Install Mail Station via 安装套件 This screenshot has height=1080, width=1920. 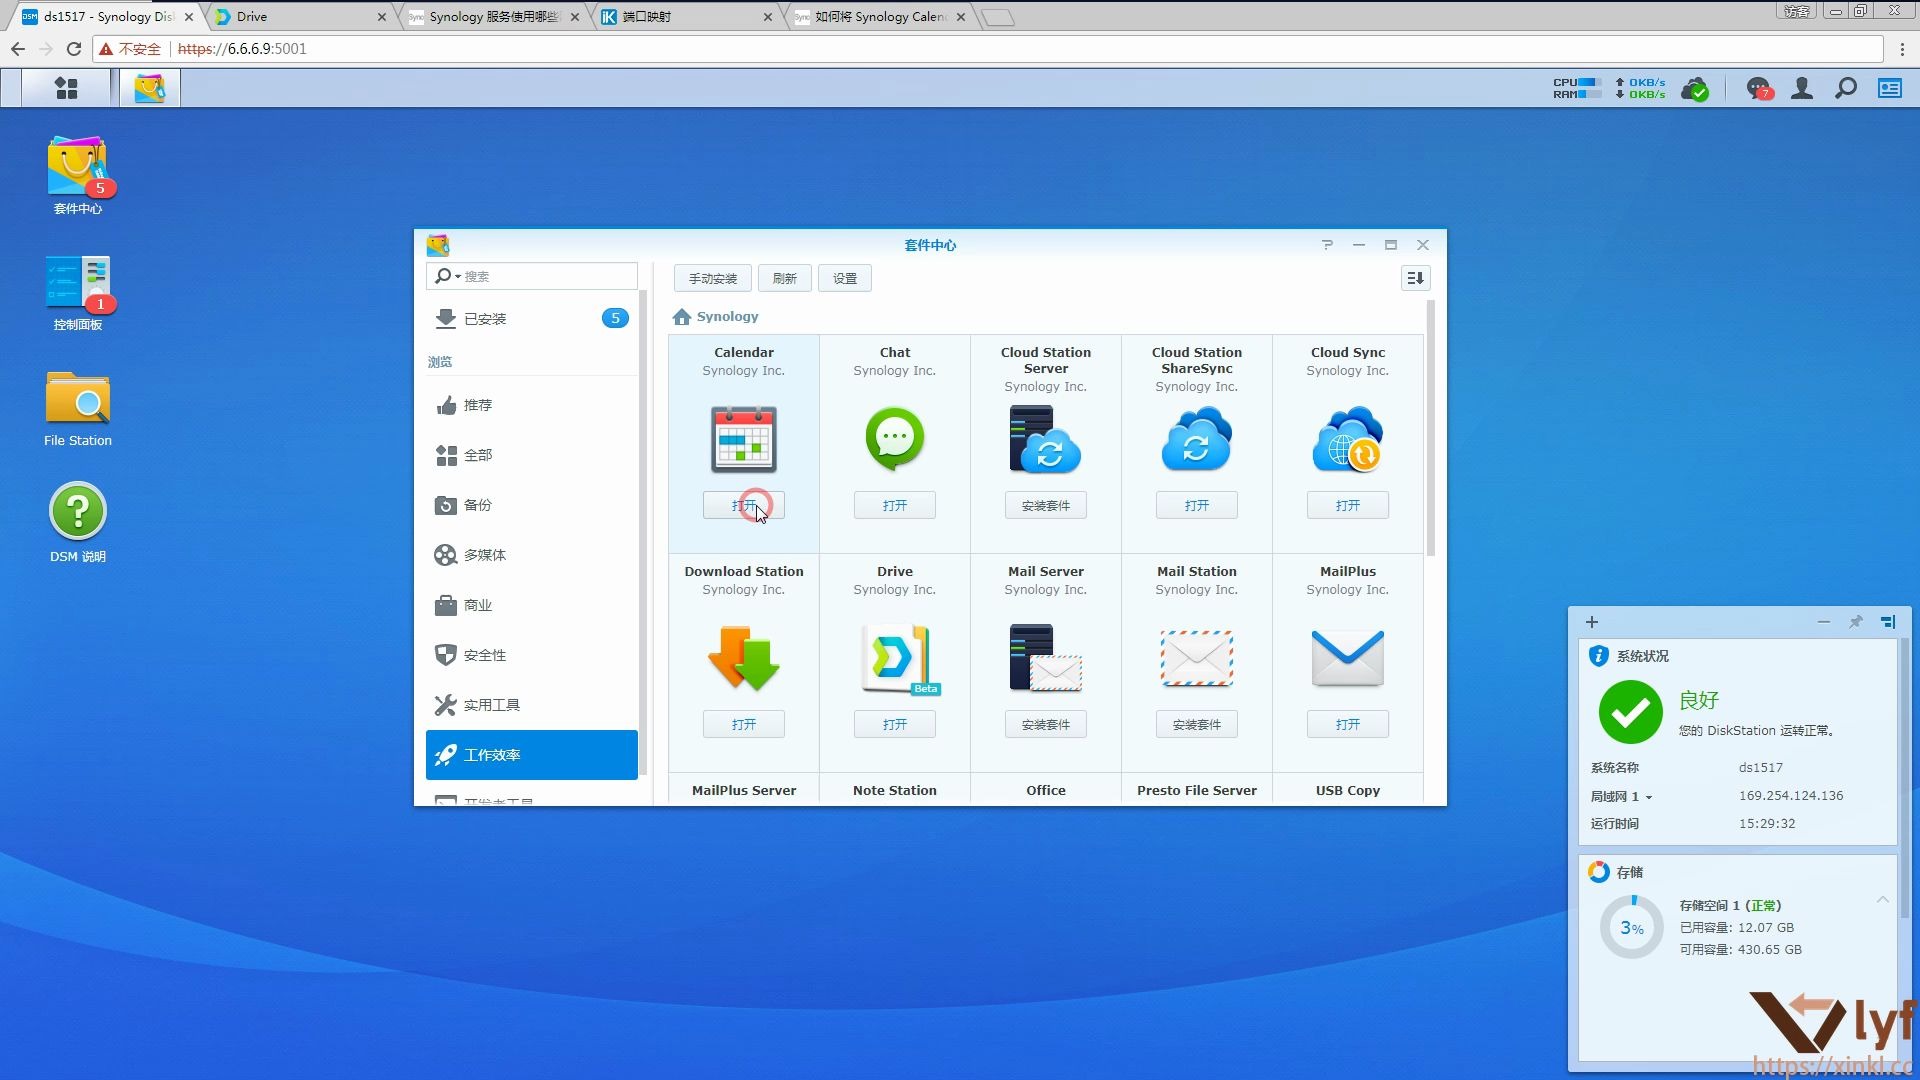point(1197,725)
